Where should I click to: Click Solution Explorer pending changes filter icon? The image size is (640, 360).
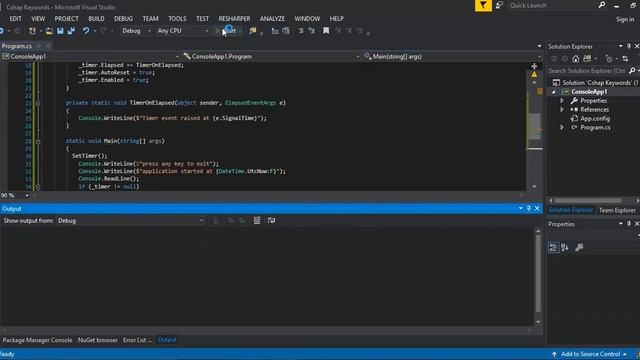(609, 59)
